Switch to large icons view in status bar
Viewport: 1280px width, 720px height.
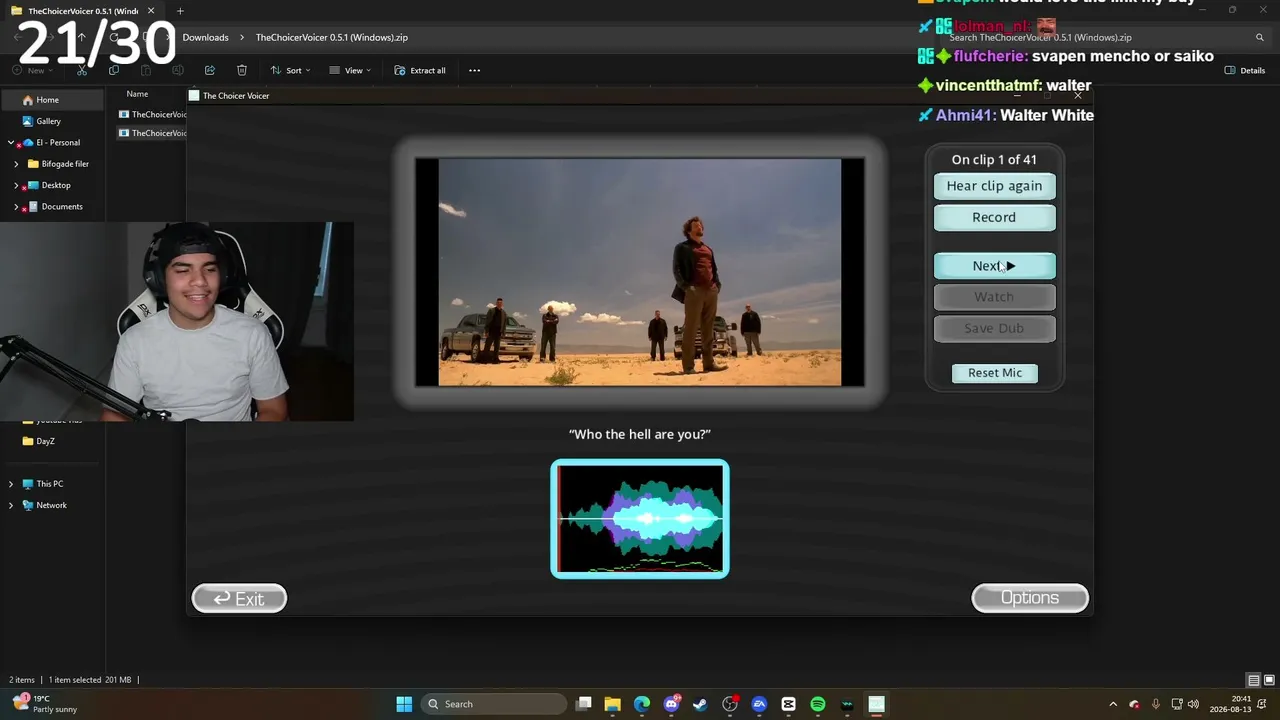1267,680
